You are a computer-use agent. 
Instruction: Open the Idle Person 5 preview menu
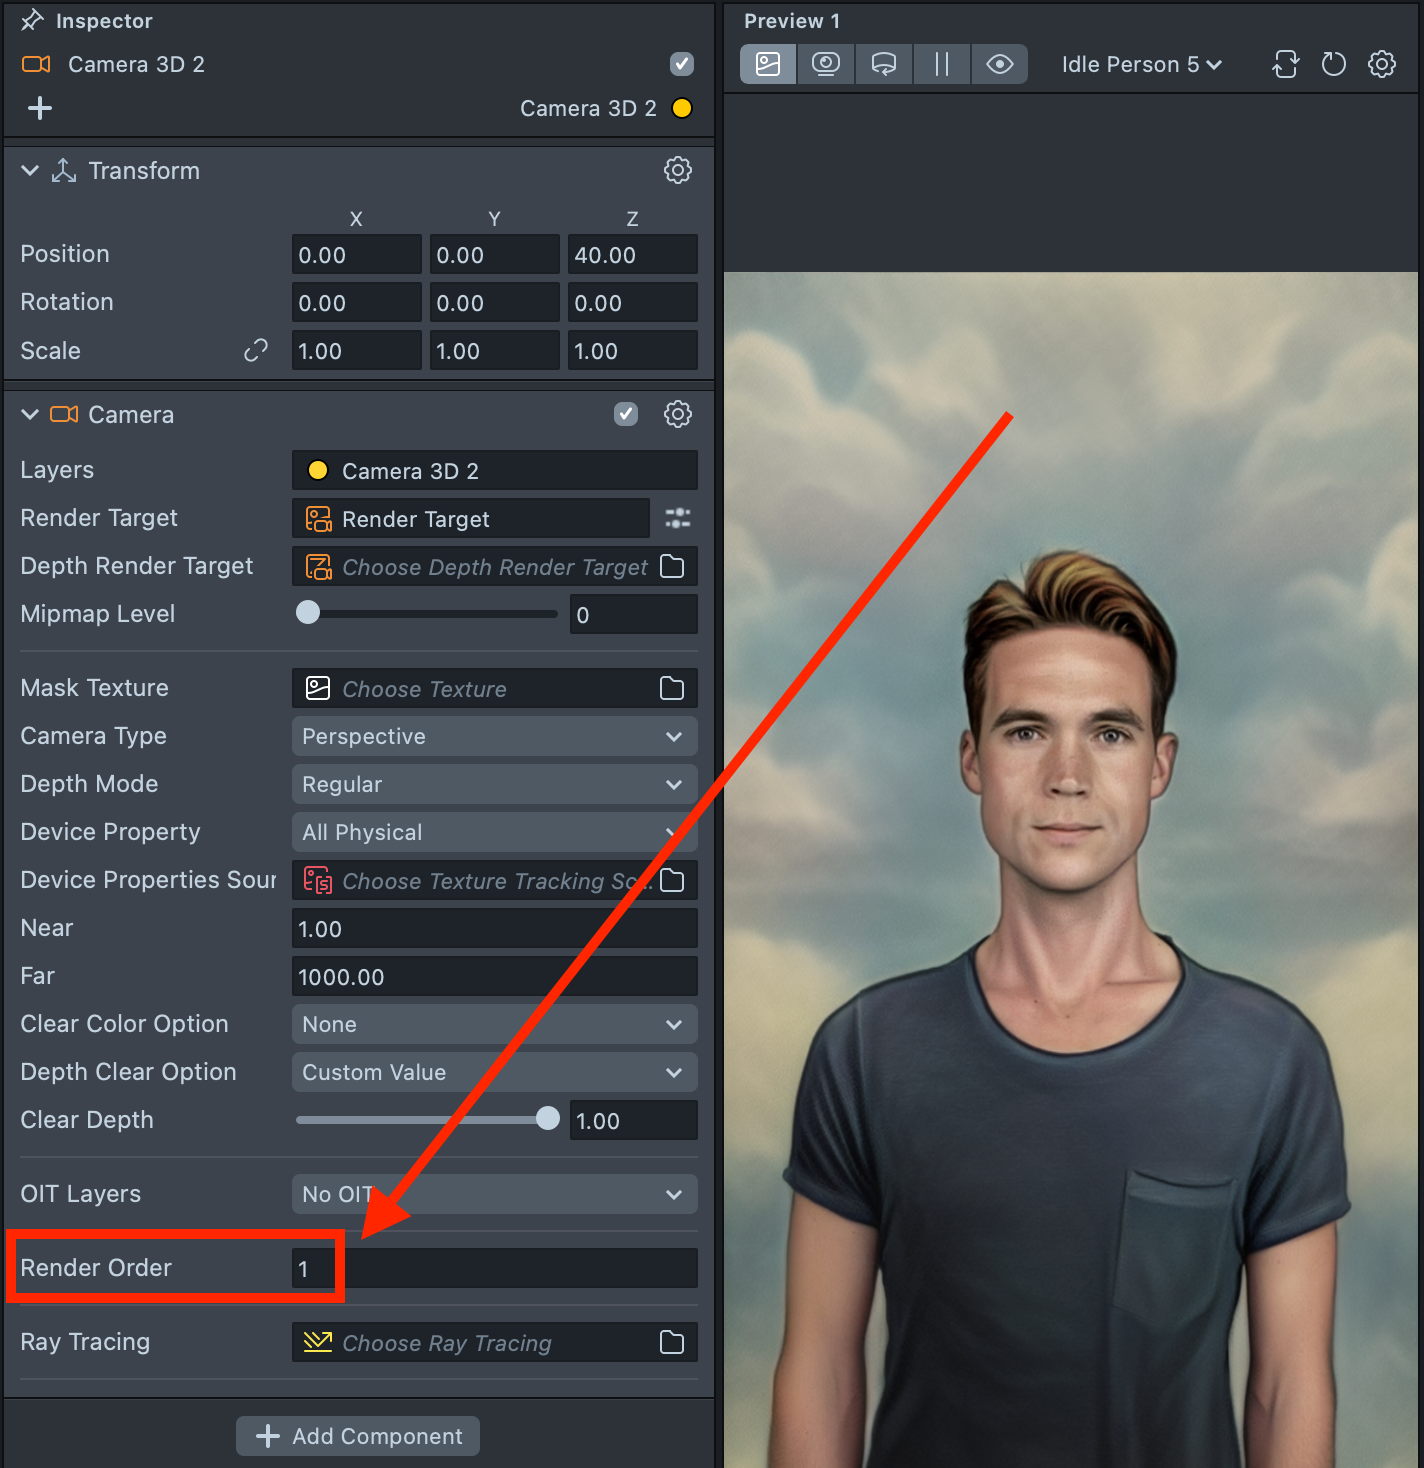click(x=1141, y=65)
